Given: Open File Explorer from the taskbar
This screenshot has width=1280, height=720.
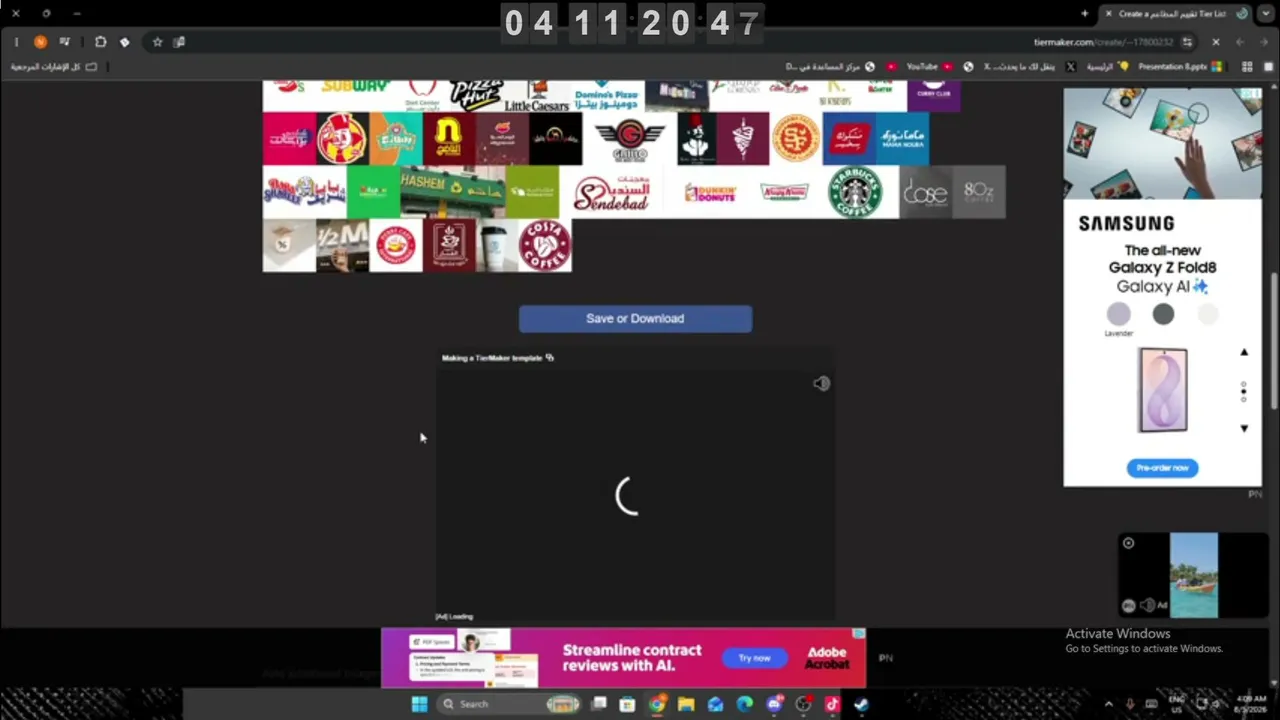Looking at the screenshot, I should coord(686,704).
